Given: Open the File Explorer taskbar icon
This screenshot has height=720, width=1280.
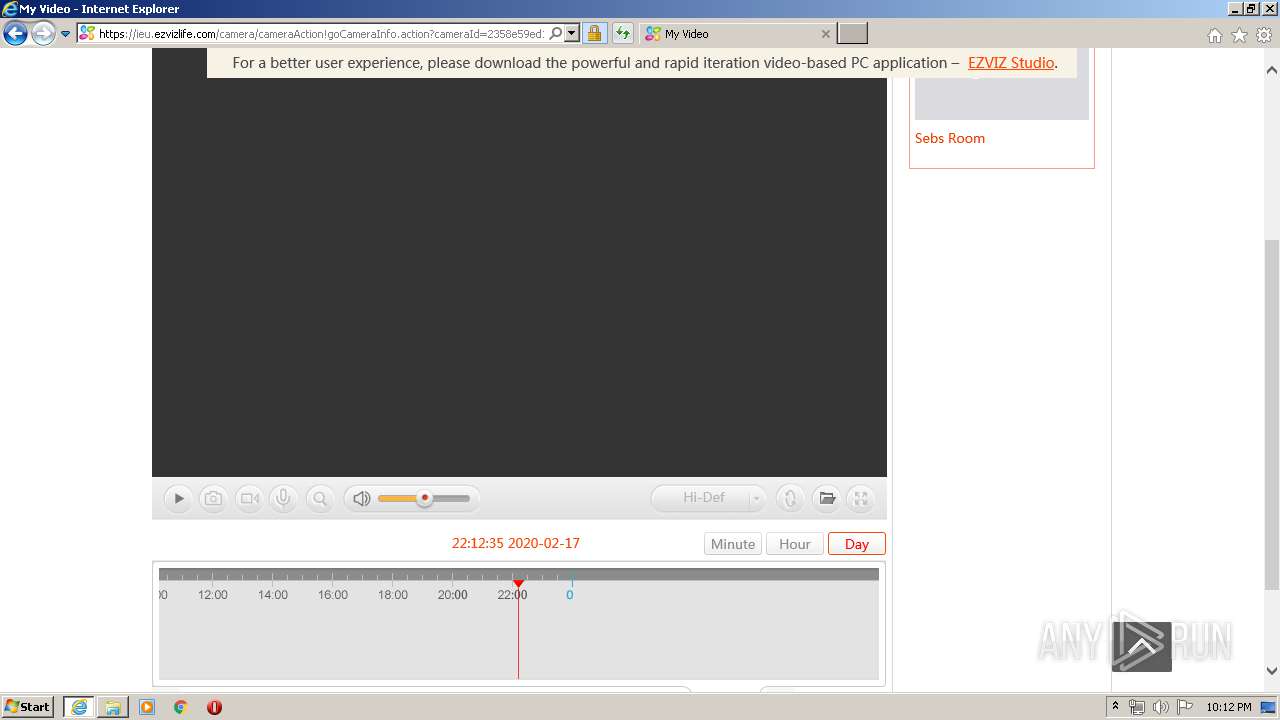Looking at the screenshot, I should [x=113, y=707].
